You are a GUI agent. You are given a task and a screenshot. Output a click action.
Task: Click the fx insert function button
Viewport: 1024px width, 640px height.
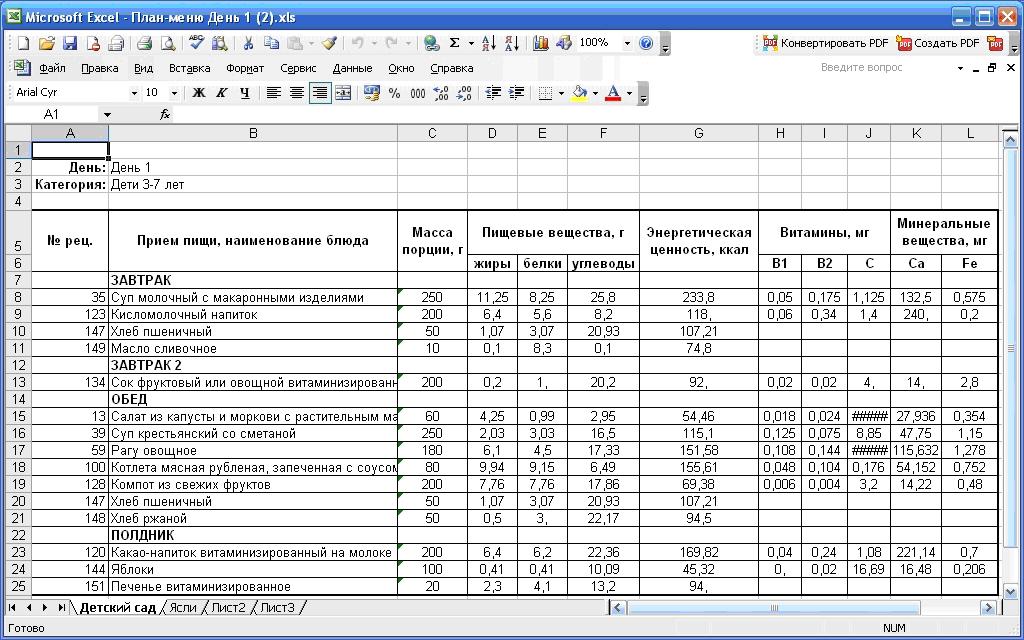pyautogui.click(x=165, y=115)
